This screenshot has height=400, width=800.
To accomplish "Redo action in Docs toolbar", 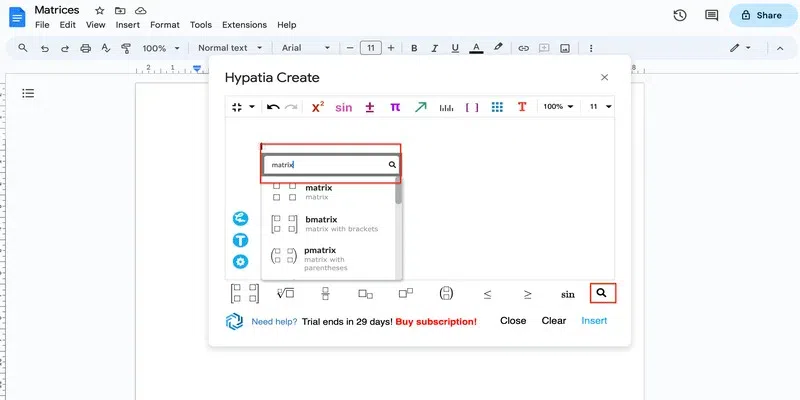I will coord(65,48).
